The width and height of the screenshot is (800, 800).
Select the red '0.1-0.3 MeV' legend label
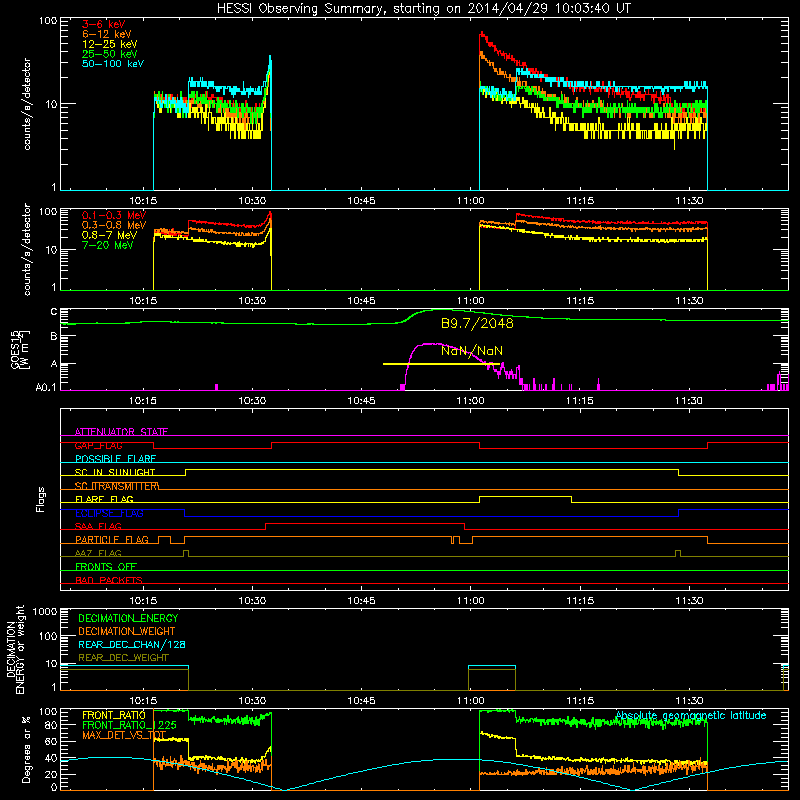click(x=114, y=215)
